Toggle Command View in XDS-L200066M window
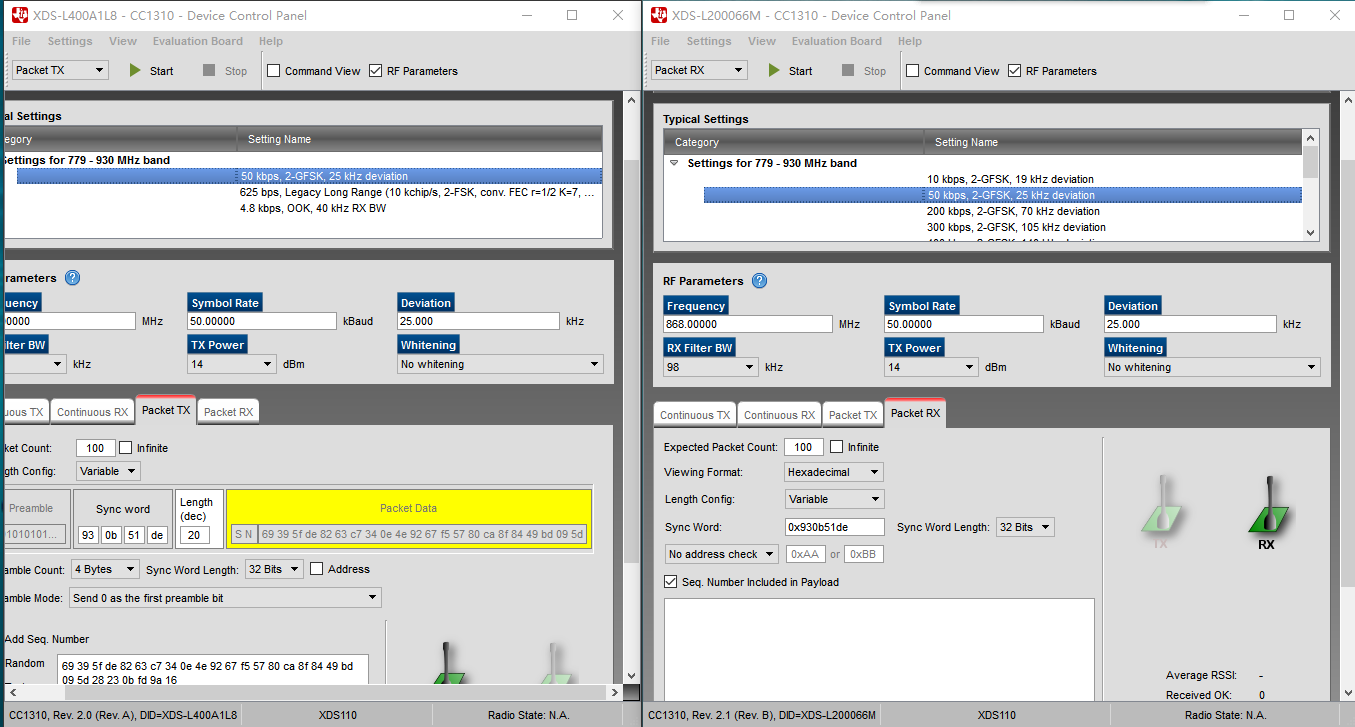 (913, 71)
